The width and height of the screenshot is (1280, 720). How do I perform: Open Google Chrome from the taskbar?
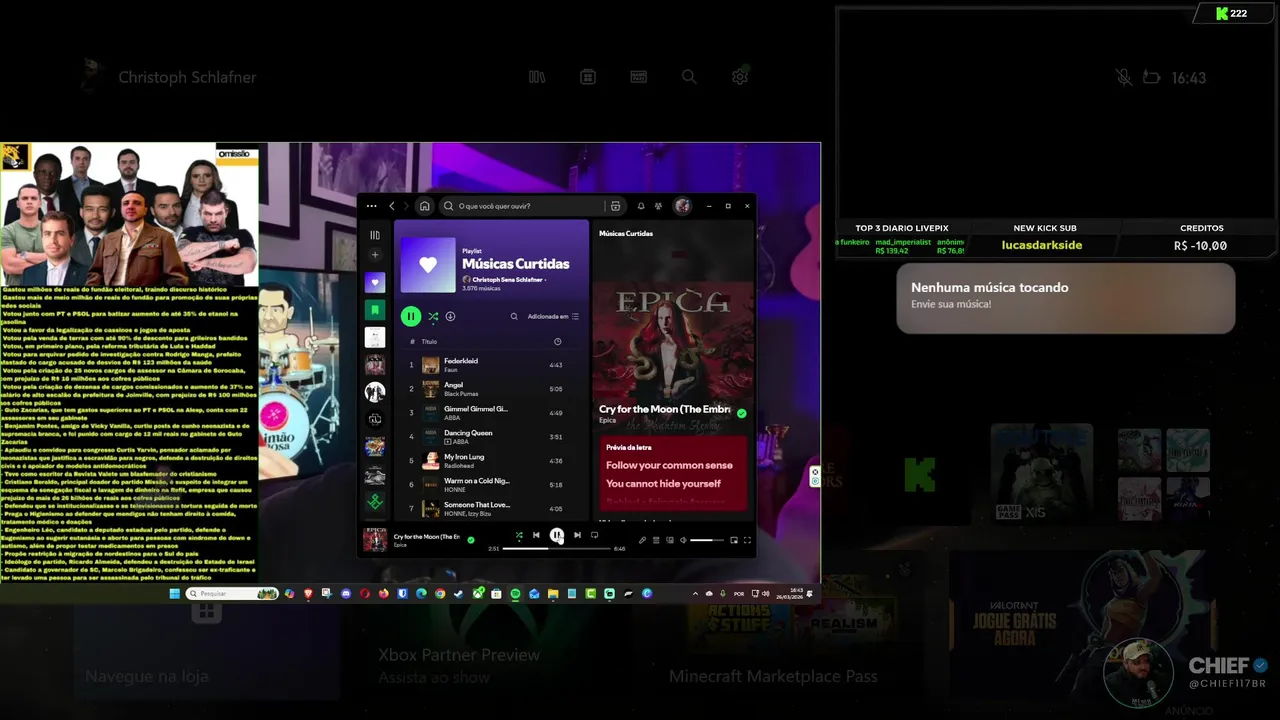click(x=440, y=594)
